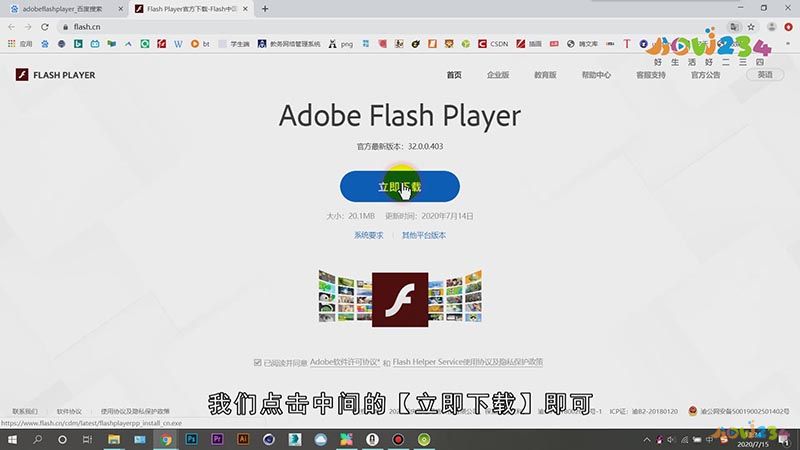
Task: Select 首页 in the site navigation
Action: [454, 75]
